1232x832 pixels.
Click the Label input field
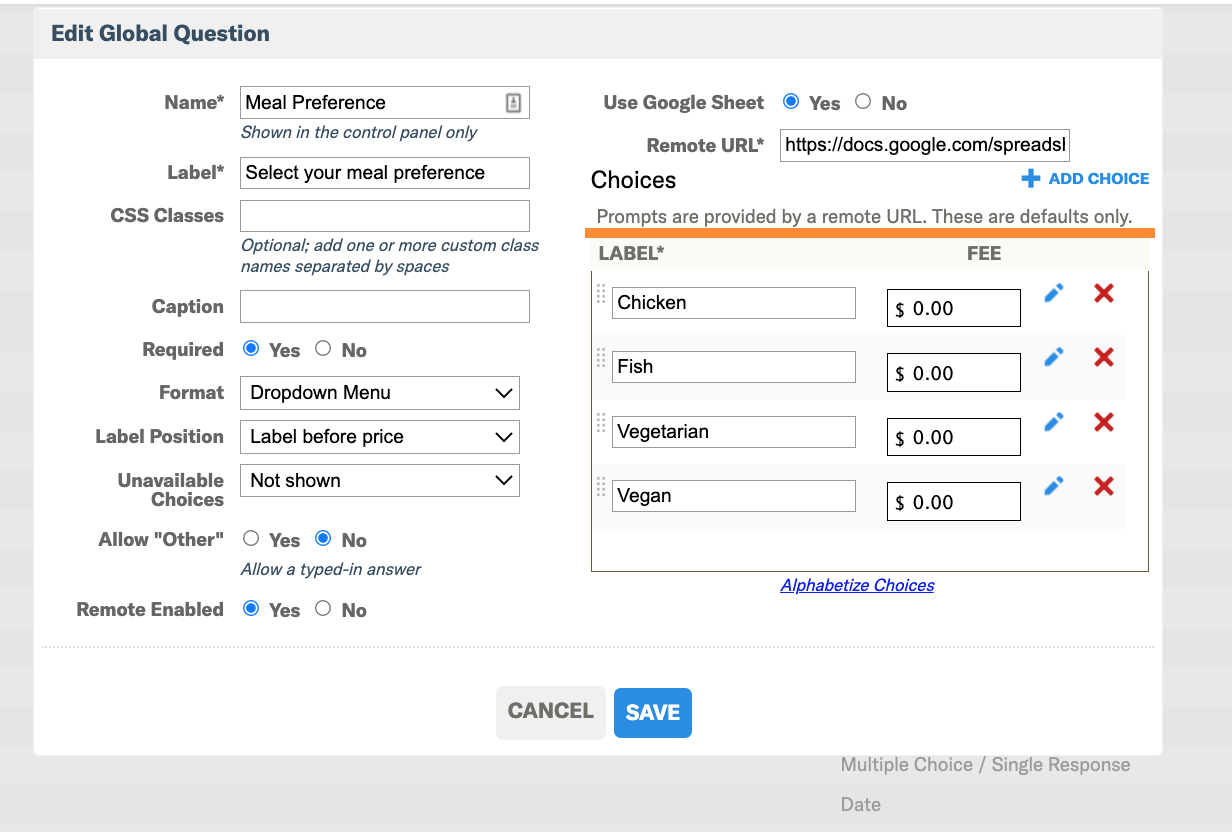pyautogui.click(x=385, y=172)
